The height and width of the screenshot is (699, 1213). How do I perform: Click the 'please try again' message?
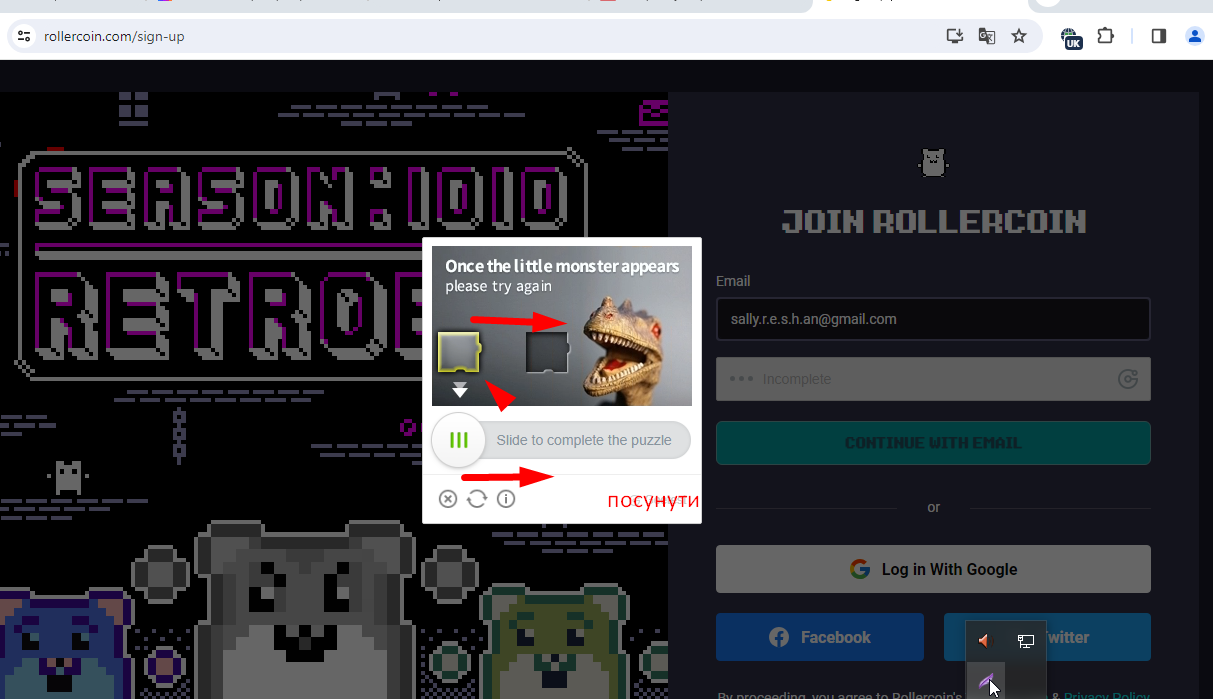point(498,286)
